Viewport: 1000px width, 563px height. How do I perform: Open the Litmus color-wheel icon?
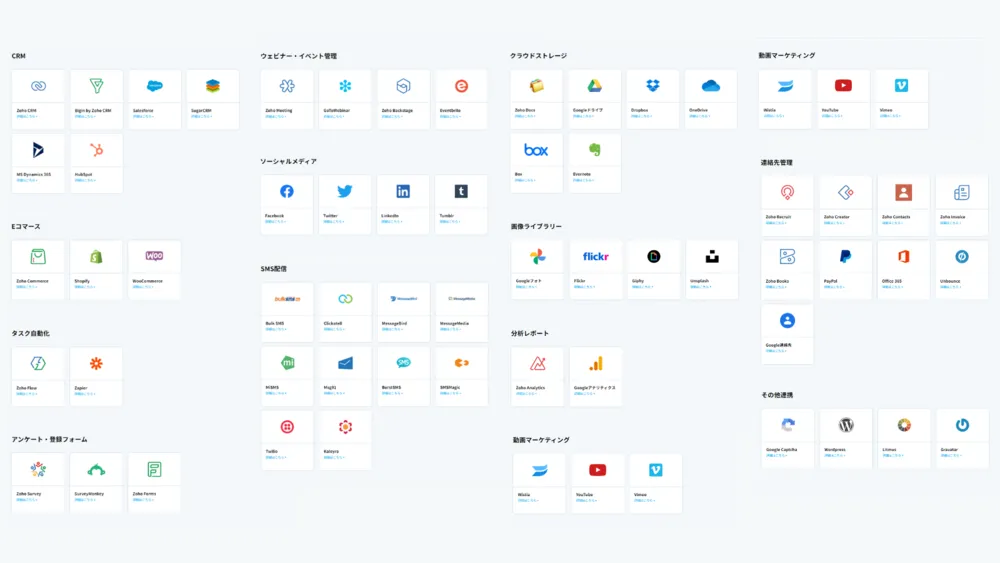click(904, 425)
